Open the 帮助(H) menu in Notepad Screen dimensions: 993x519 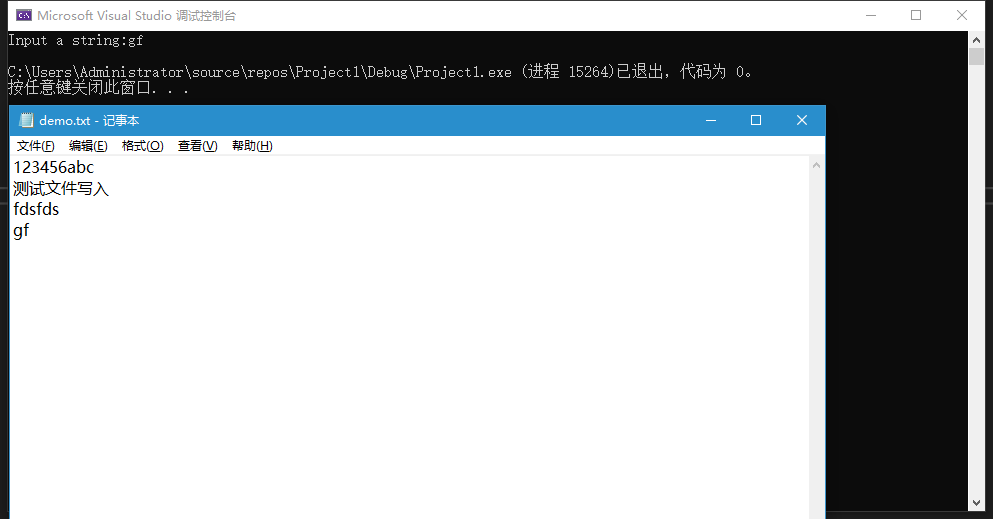252,146
